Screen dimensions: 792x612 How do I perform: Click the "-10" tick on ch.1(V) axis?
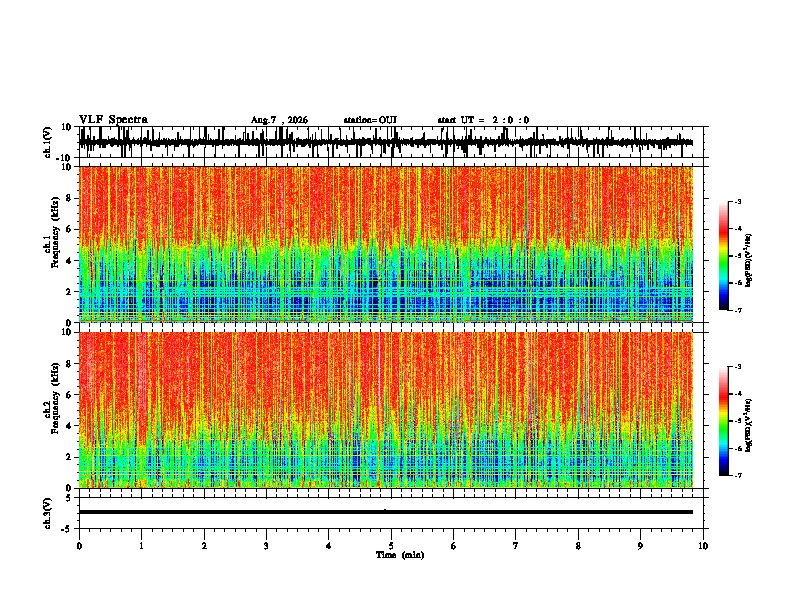pos(65,159)
